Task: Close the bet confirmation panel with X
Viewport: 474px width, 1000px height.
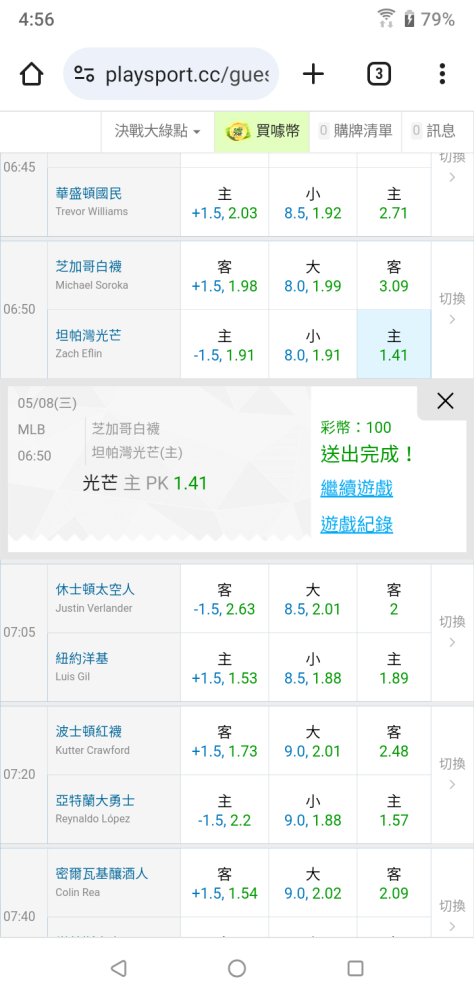Action: [445, 401]
